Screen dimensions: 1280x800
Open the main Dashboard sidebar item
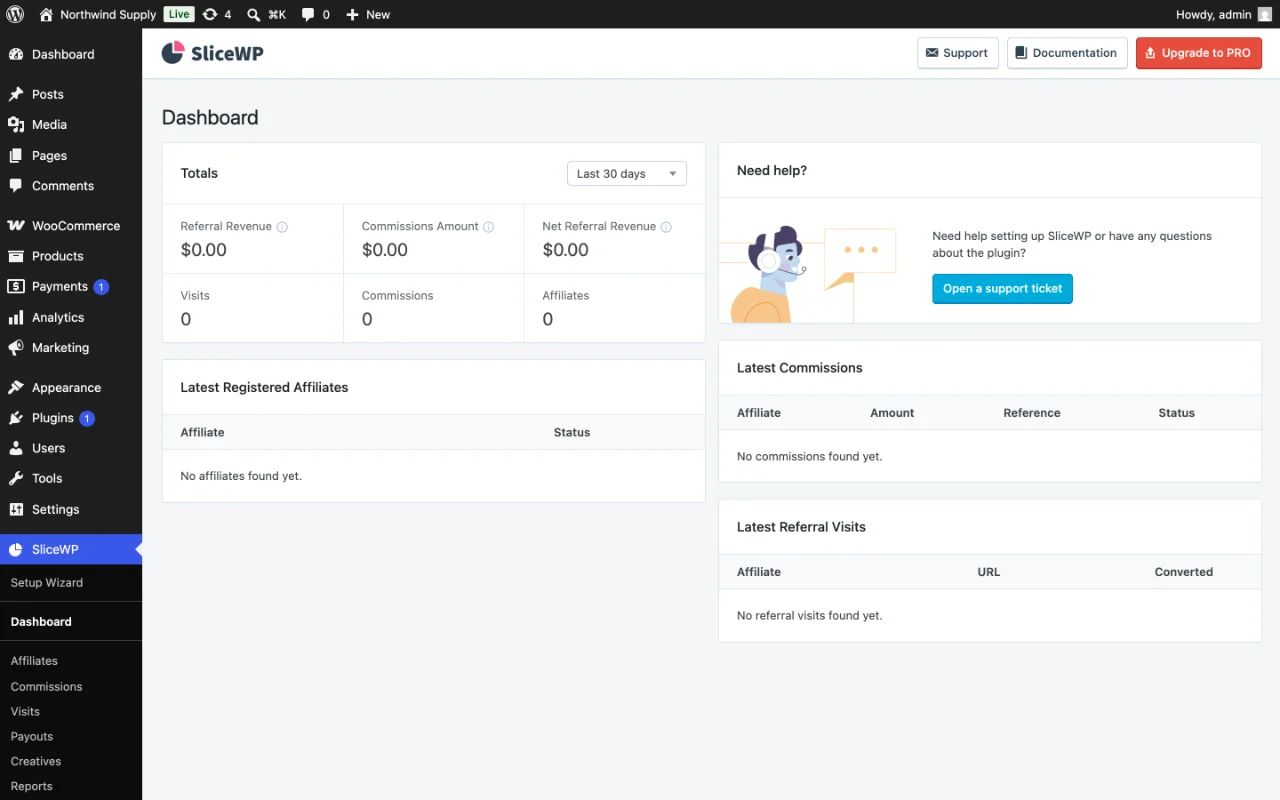click(x=71, y=54)
